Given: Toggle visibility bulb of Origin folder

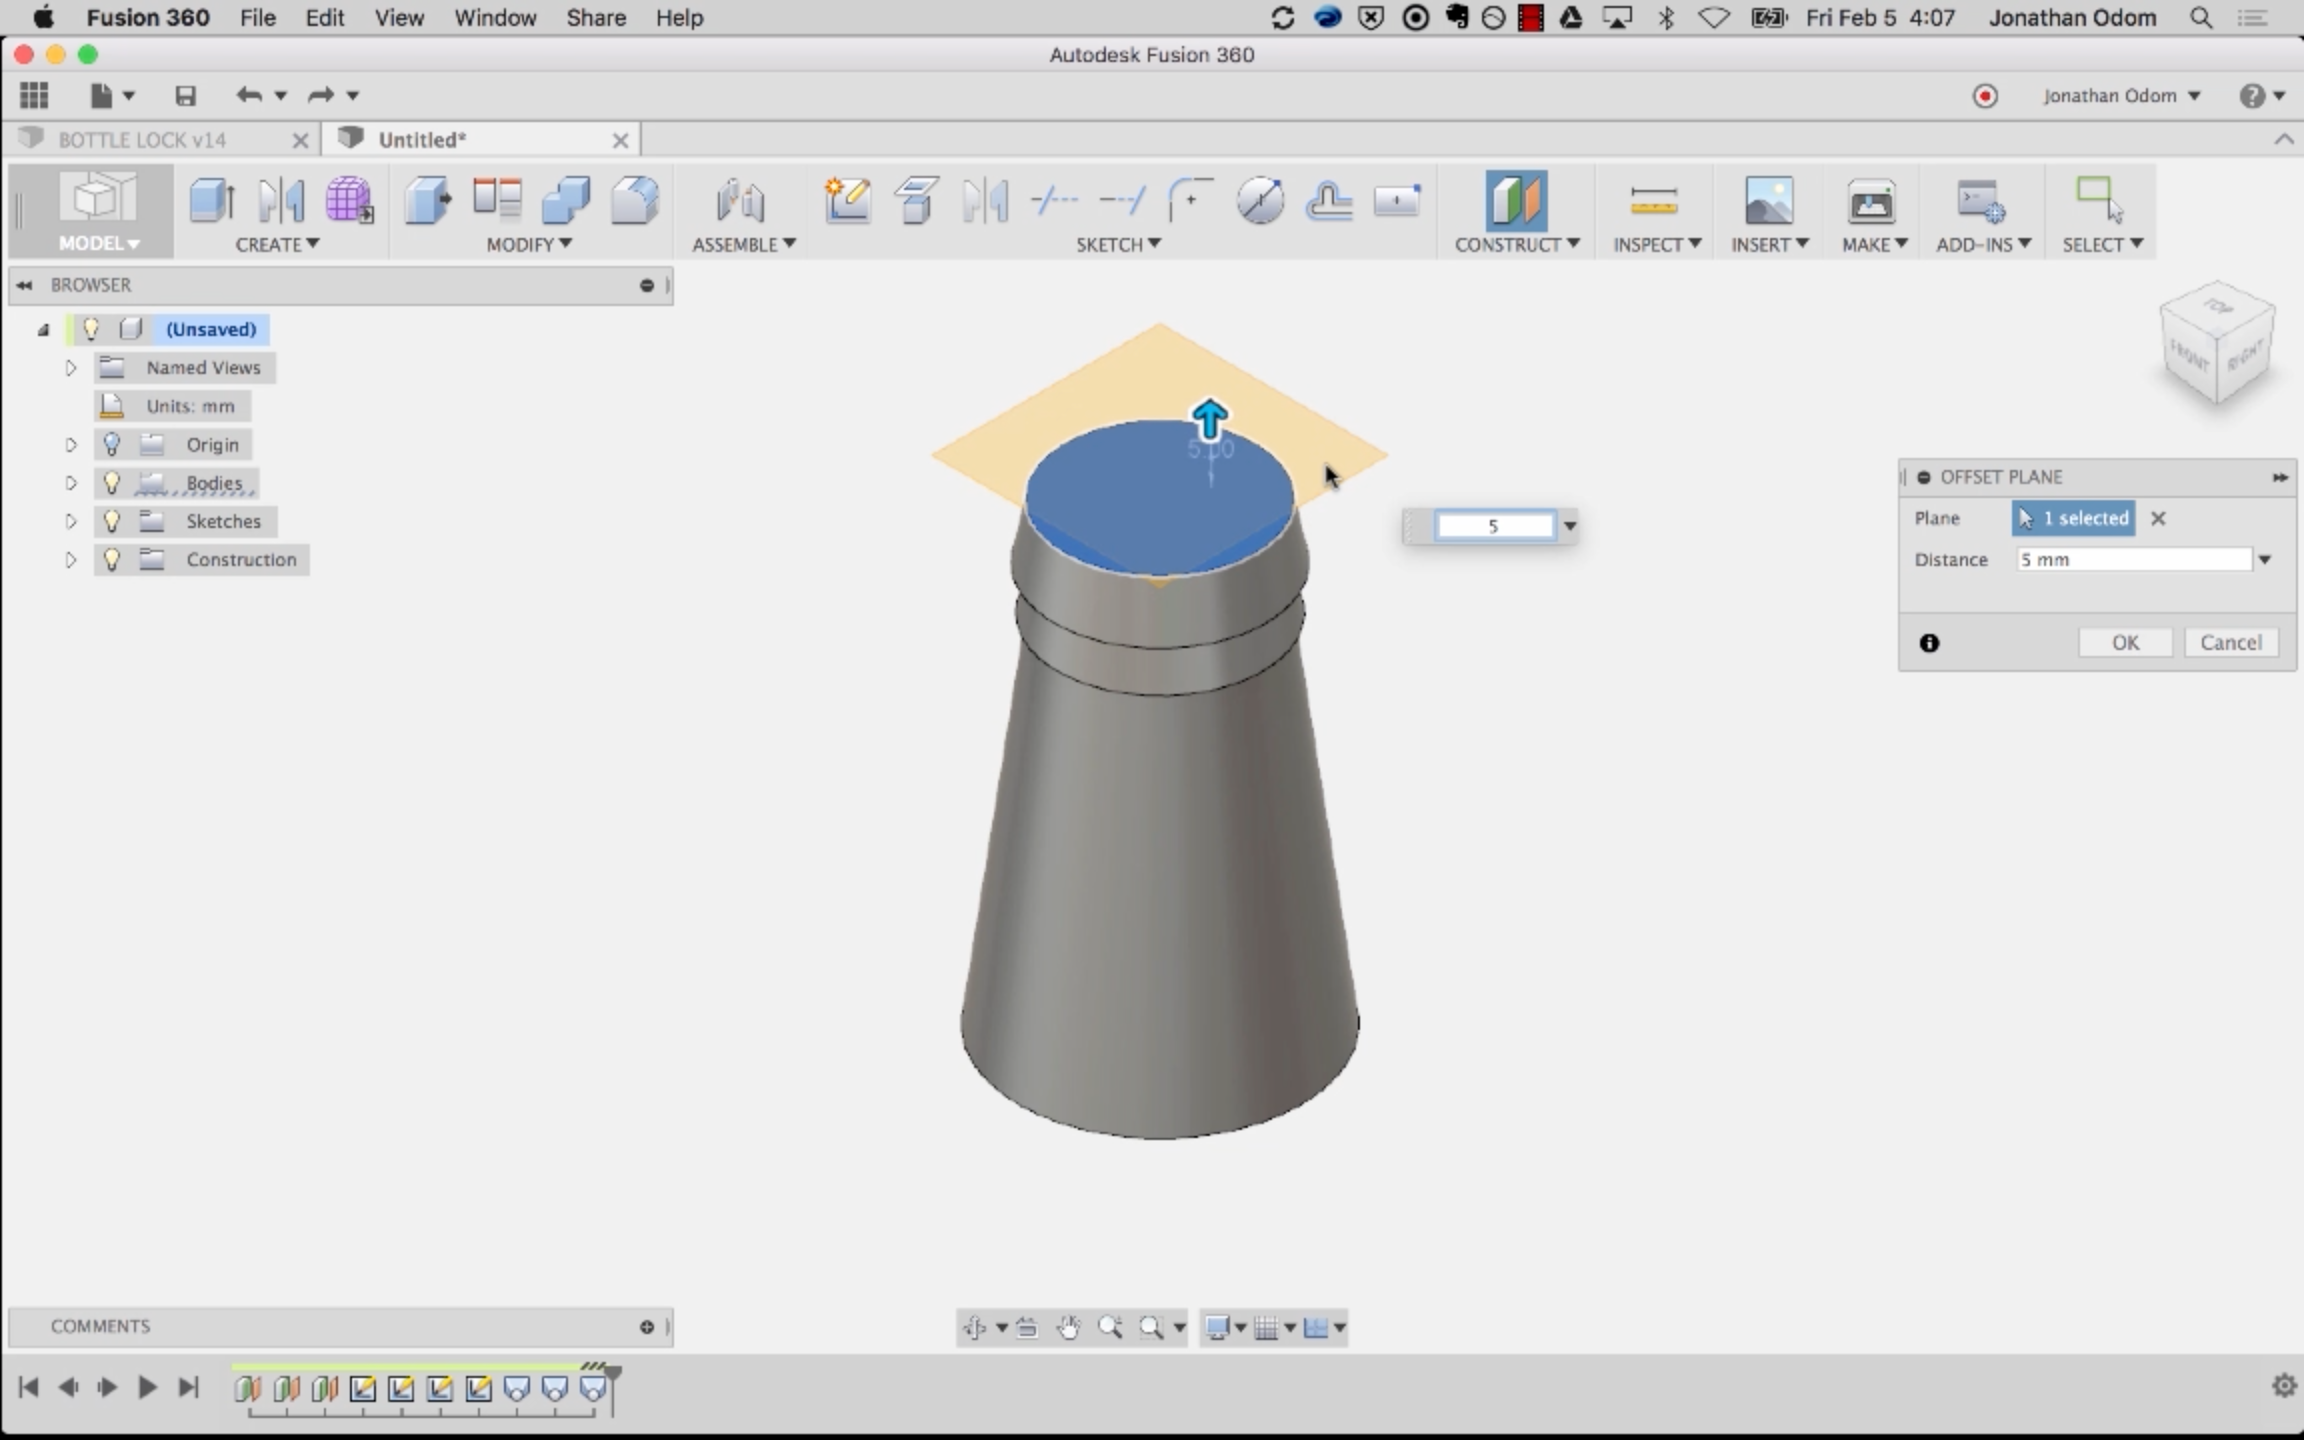Looking at the screenshot, I should coord(112,444).
